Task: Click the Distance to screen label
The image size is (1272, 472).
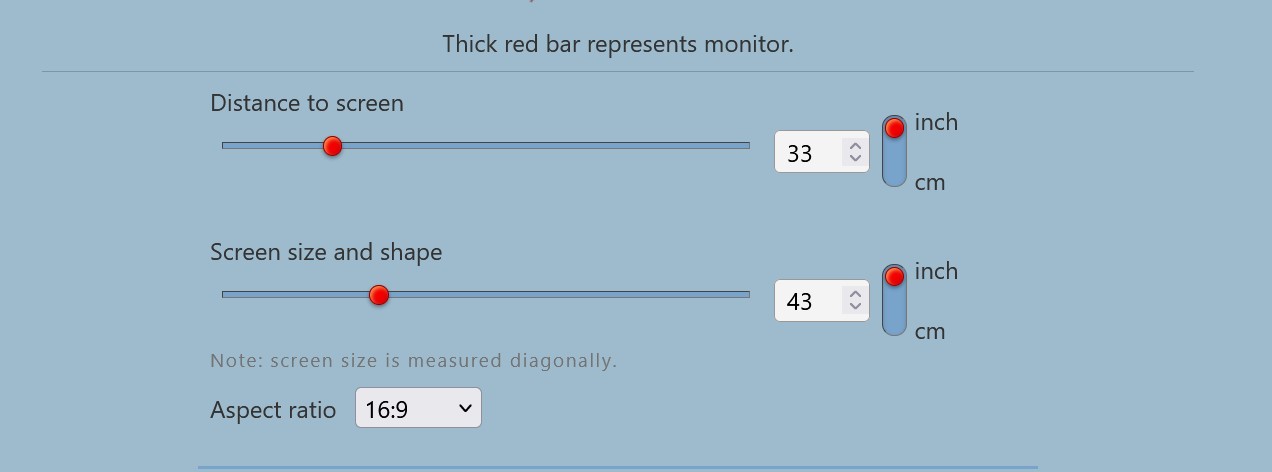Action: [307, 103]
